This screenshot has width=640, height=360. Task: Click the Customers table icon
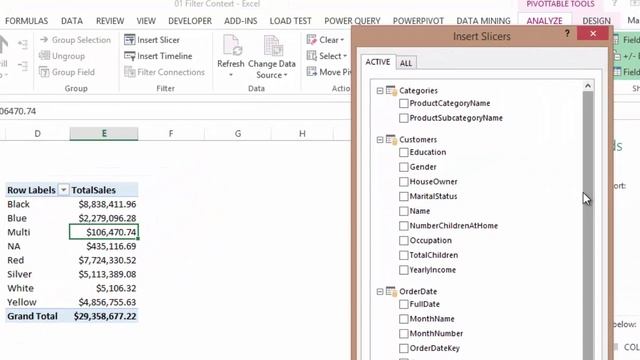click(391, 140)
